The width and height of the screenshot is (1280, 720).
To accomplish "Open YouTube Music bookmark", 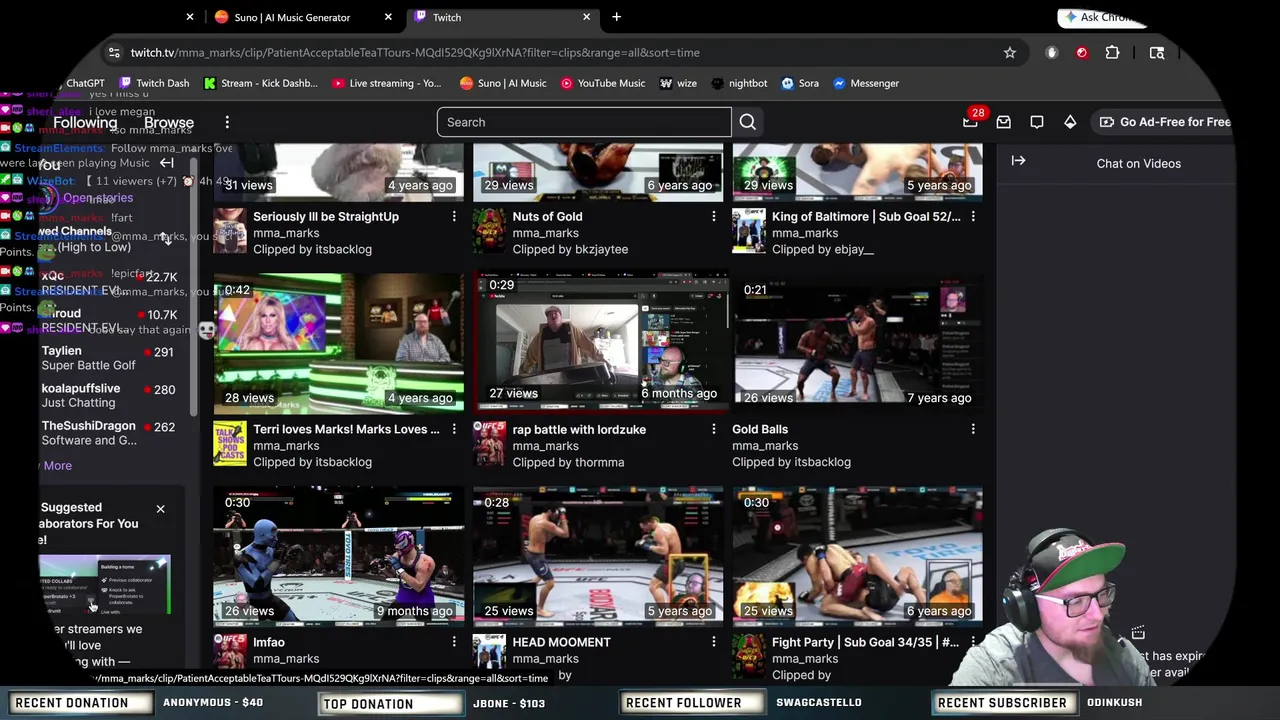I will [602, 84].
